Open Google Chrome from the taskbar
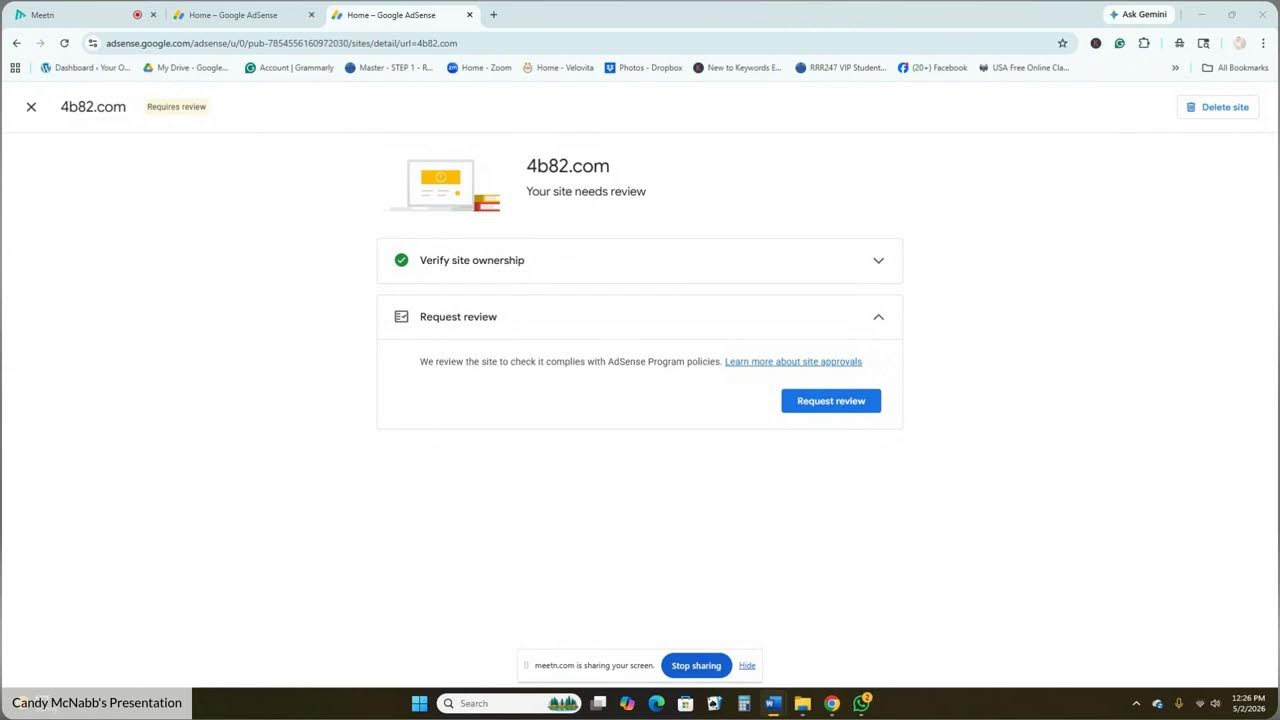This screenshot has height=720, width=1280. (x=831, y=704)
